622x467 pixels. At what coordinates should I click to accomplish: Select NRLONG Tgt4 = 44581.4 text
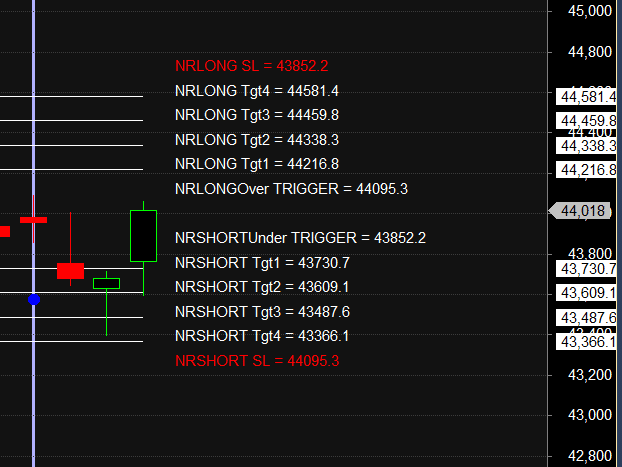[x=257, y=91]
